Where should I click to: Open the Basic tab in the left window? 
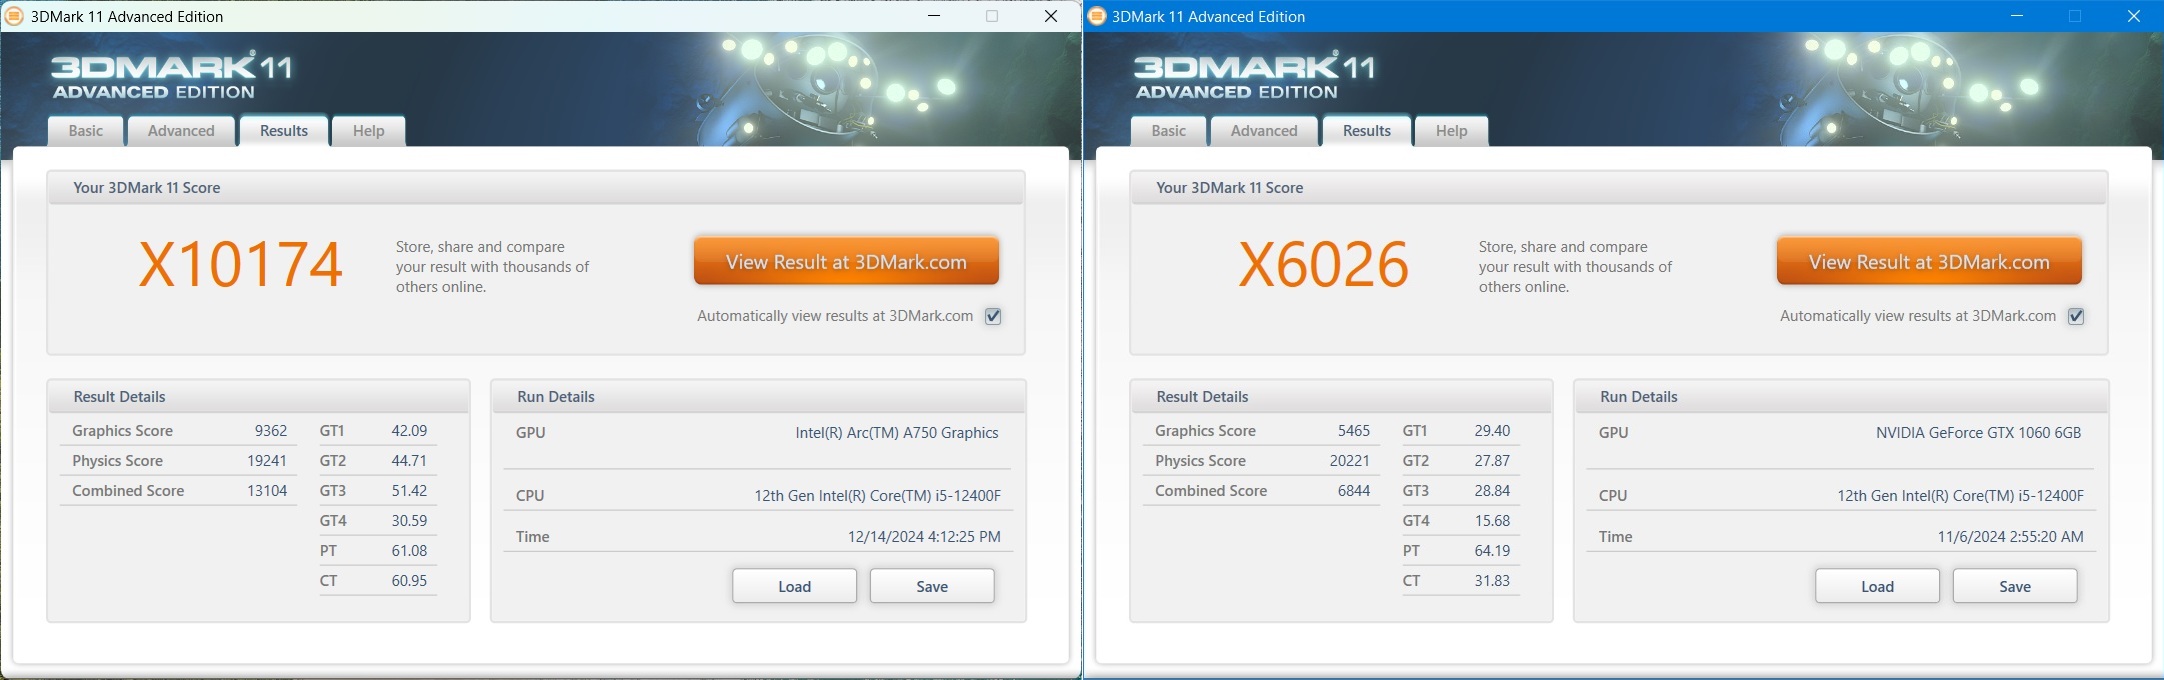tap(86, 131)
